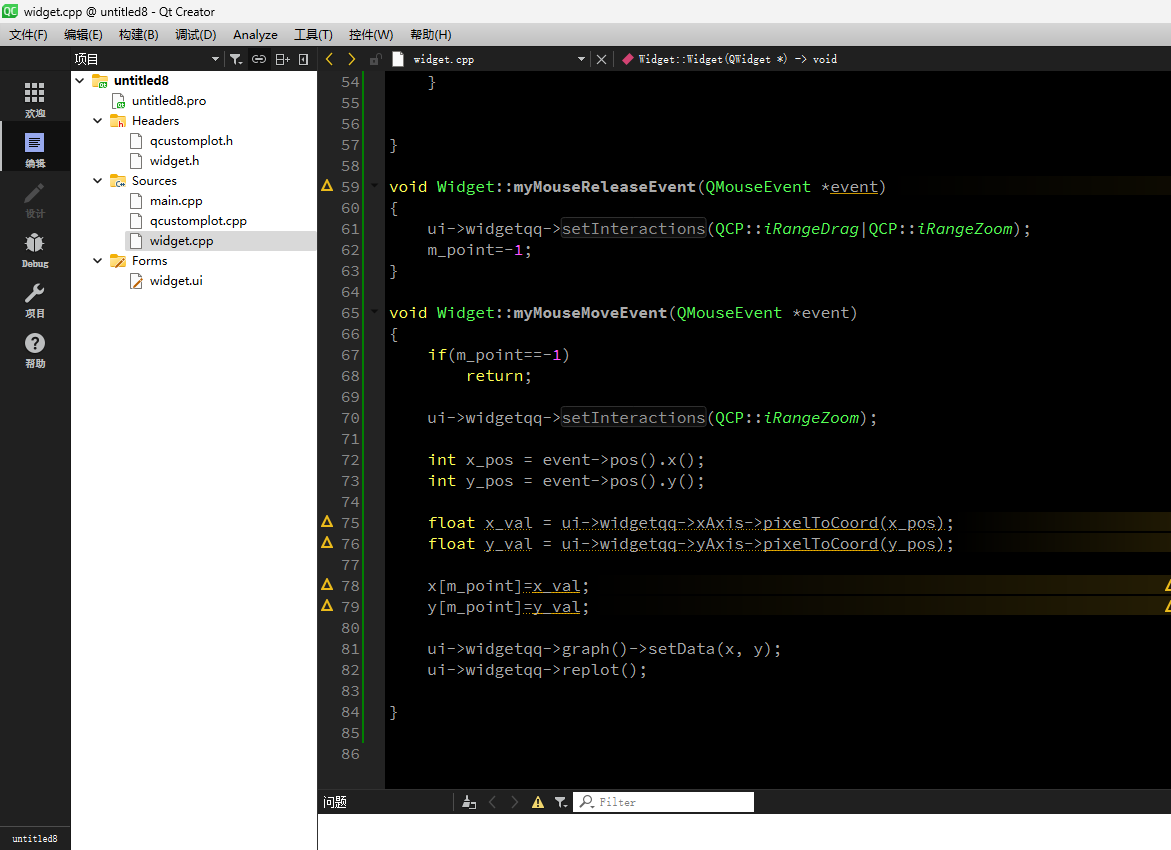1171x850 pixels.
Task: Open issues category filter funnel
Action: 560,802
